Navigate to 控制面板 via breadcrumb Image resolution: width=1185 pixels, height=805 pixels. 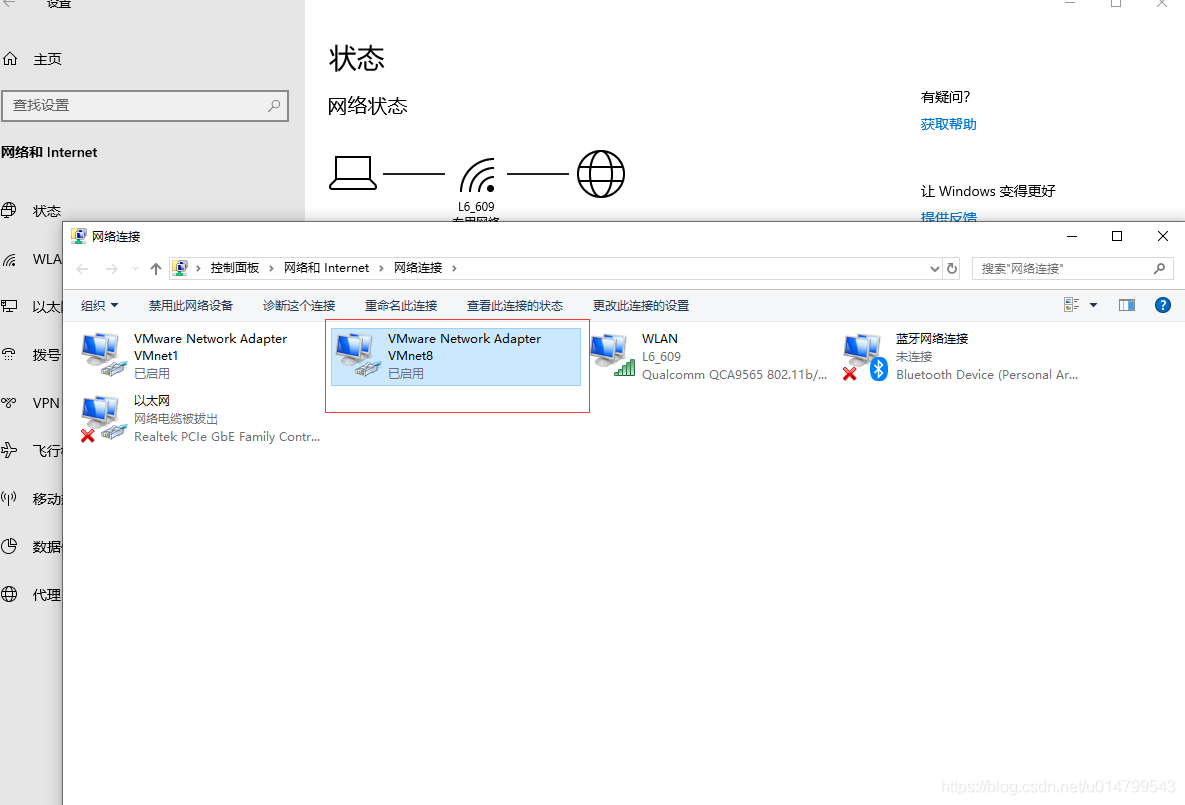[236, 267]
